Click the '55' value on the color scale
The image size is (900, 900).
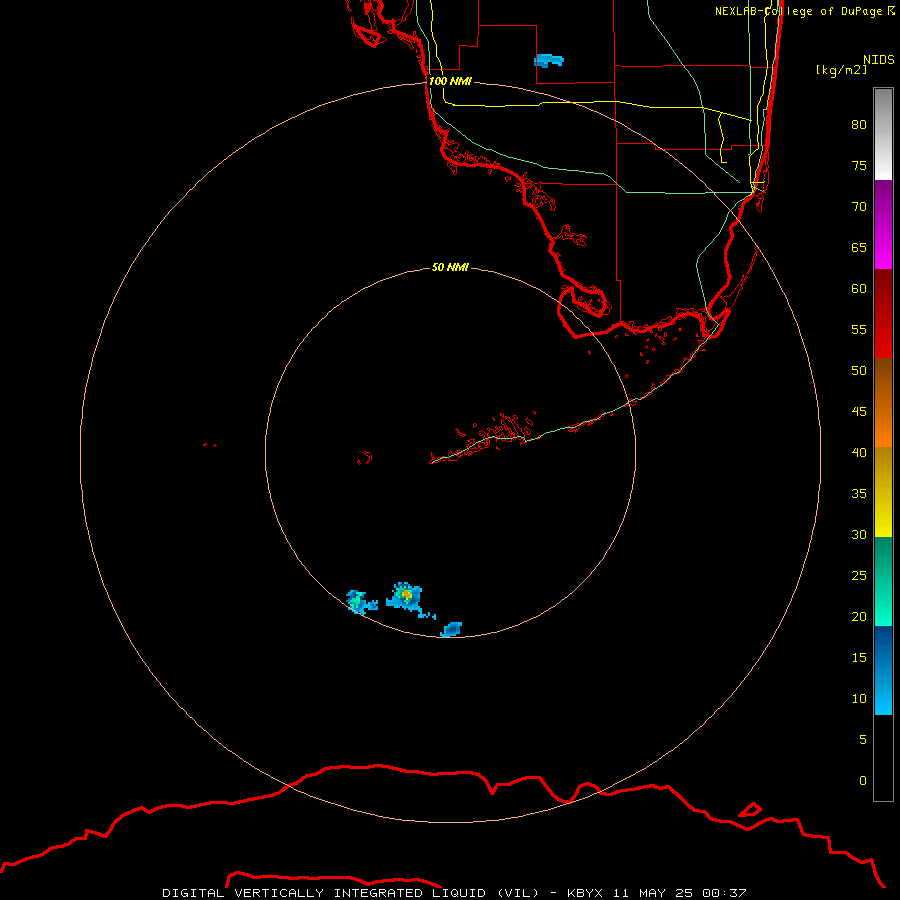point(859,329)
